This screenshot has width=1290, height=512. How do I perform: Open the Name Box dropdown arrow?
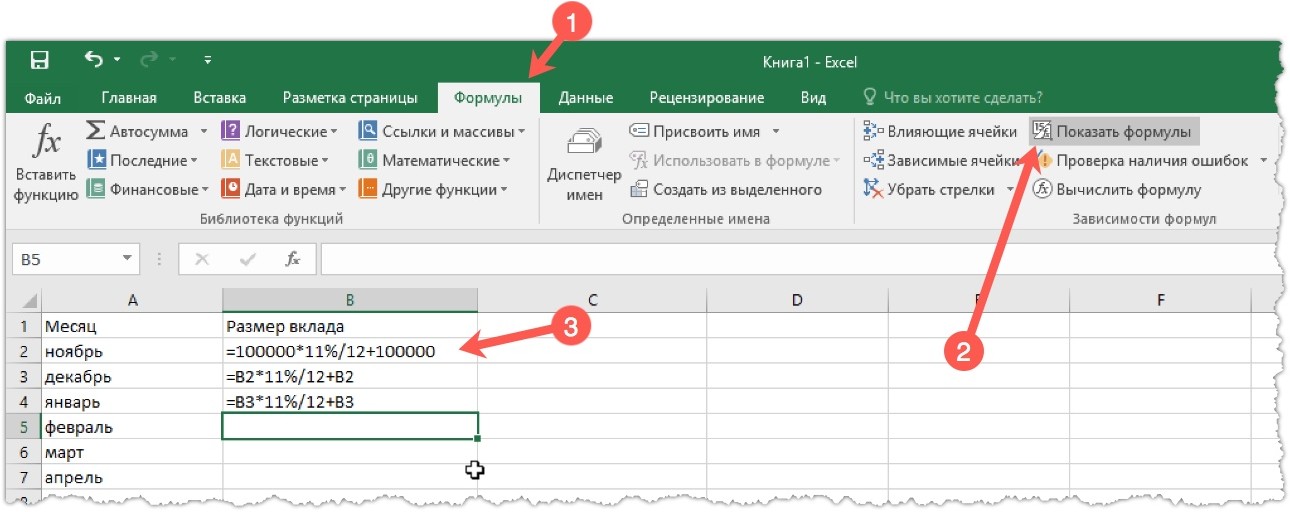[x=127, y=259]
